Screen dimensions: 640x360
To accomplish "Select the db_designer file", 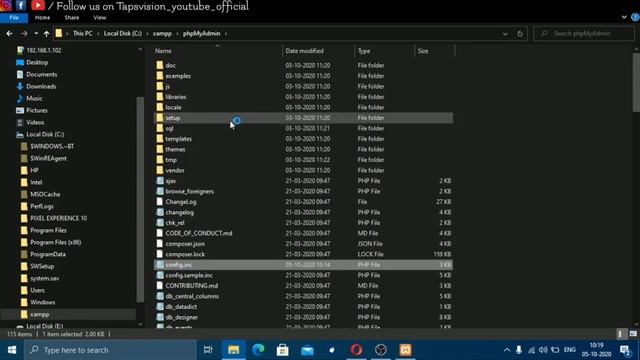I will click(x=303, y=317).
